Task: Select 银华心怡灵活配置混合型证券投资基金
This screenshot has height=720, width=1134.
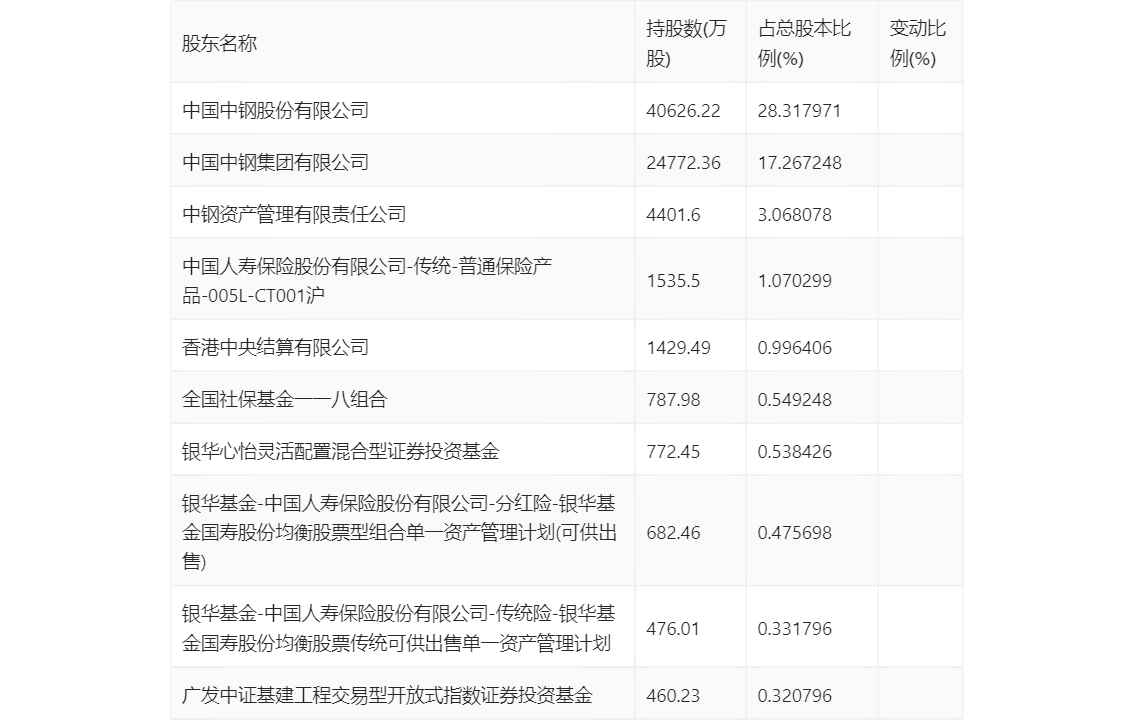Action: point(341,452)
